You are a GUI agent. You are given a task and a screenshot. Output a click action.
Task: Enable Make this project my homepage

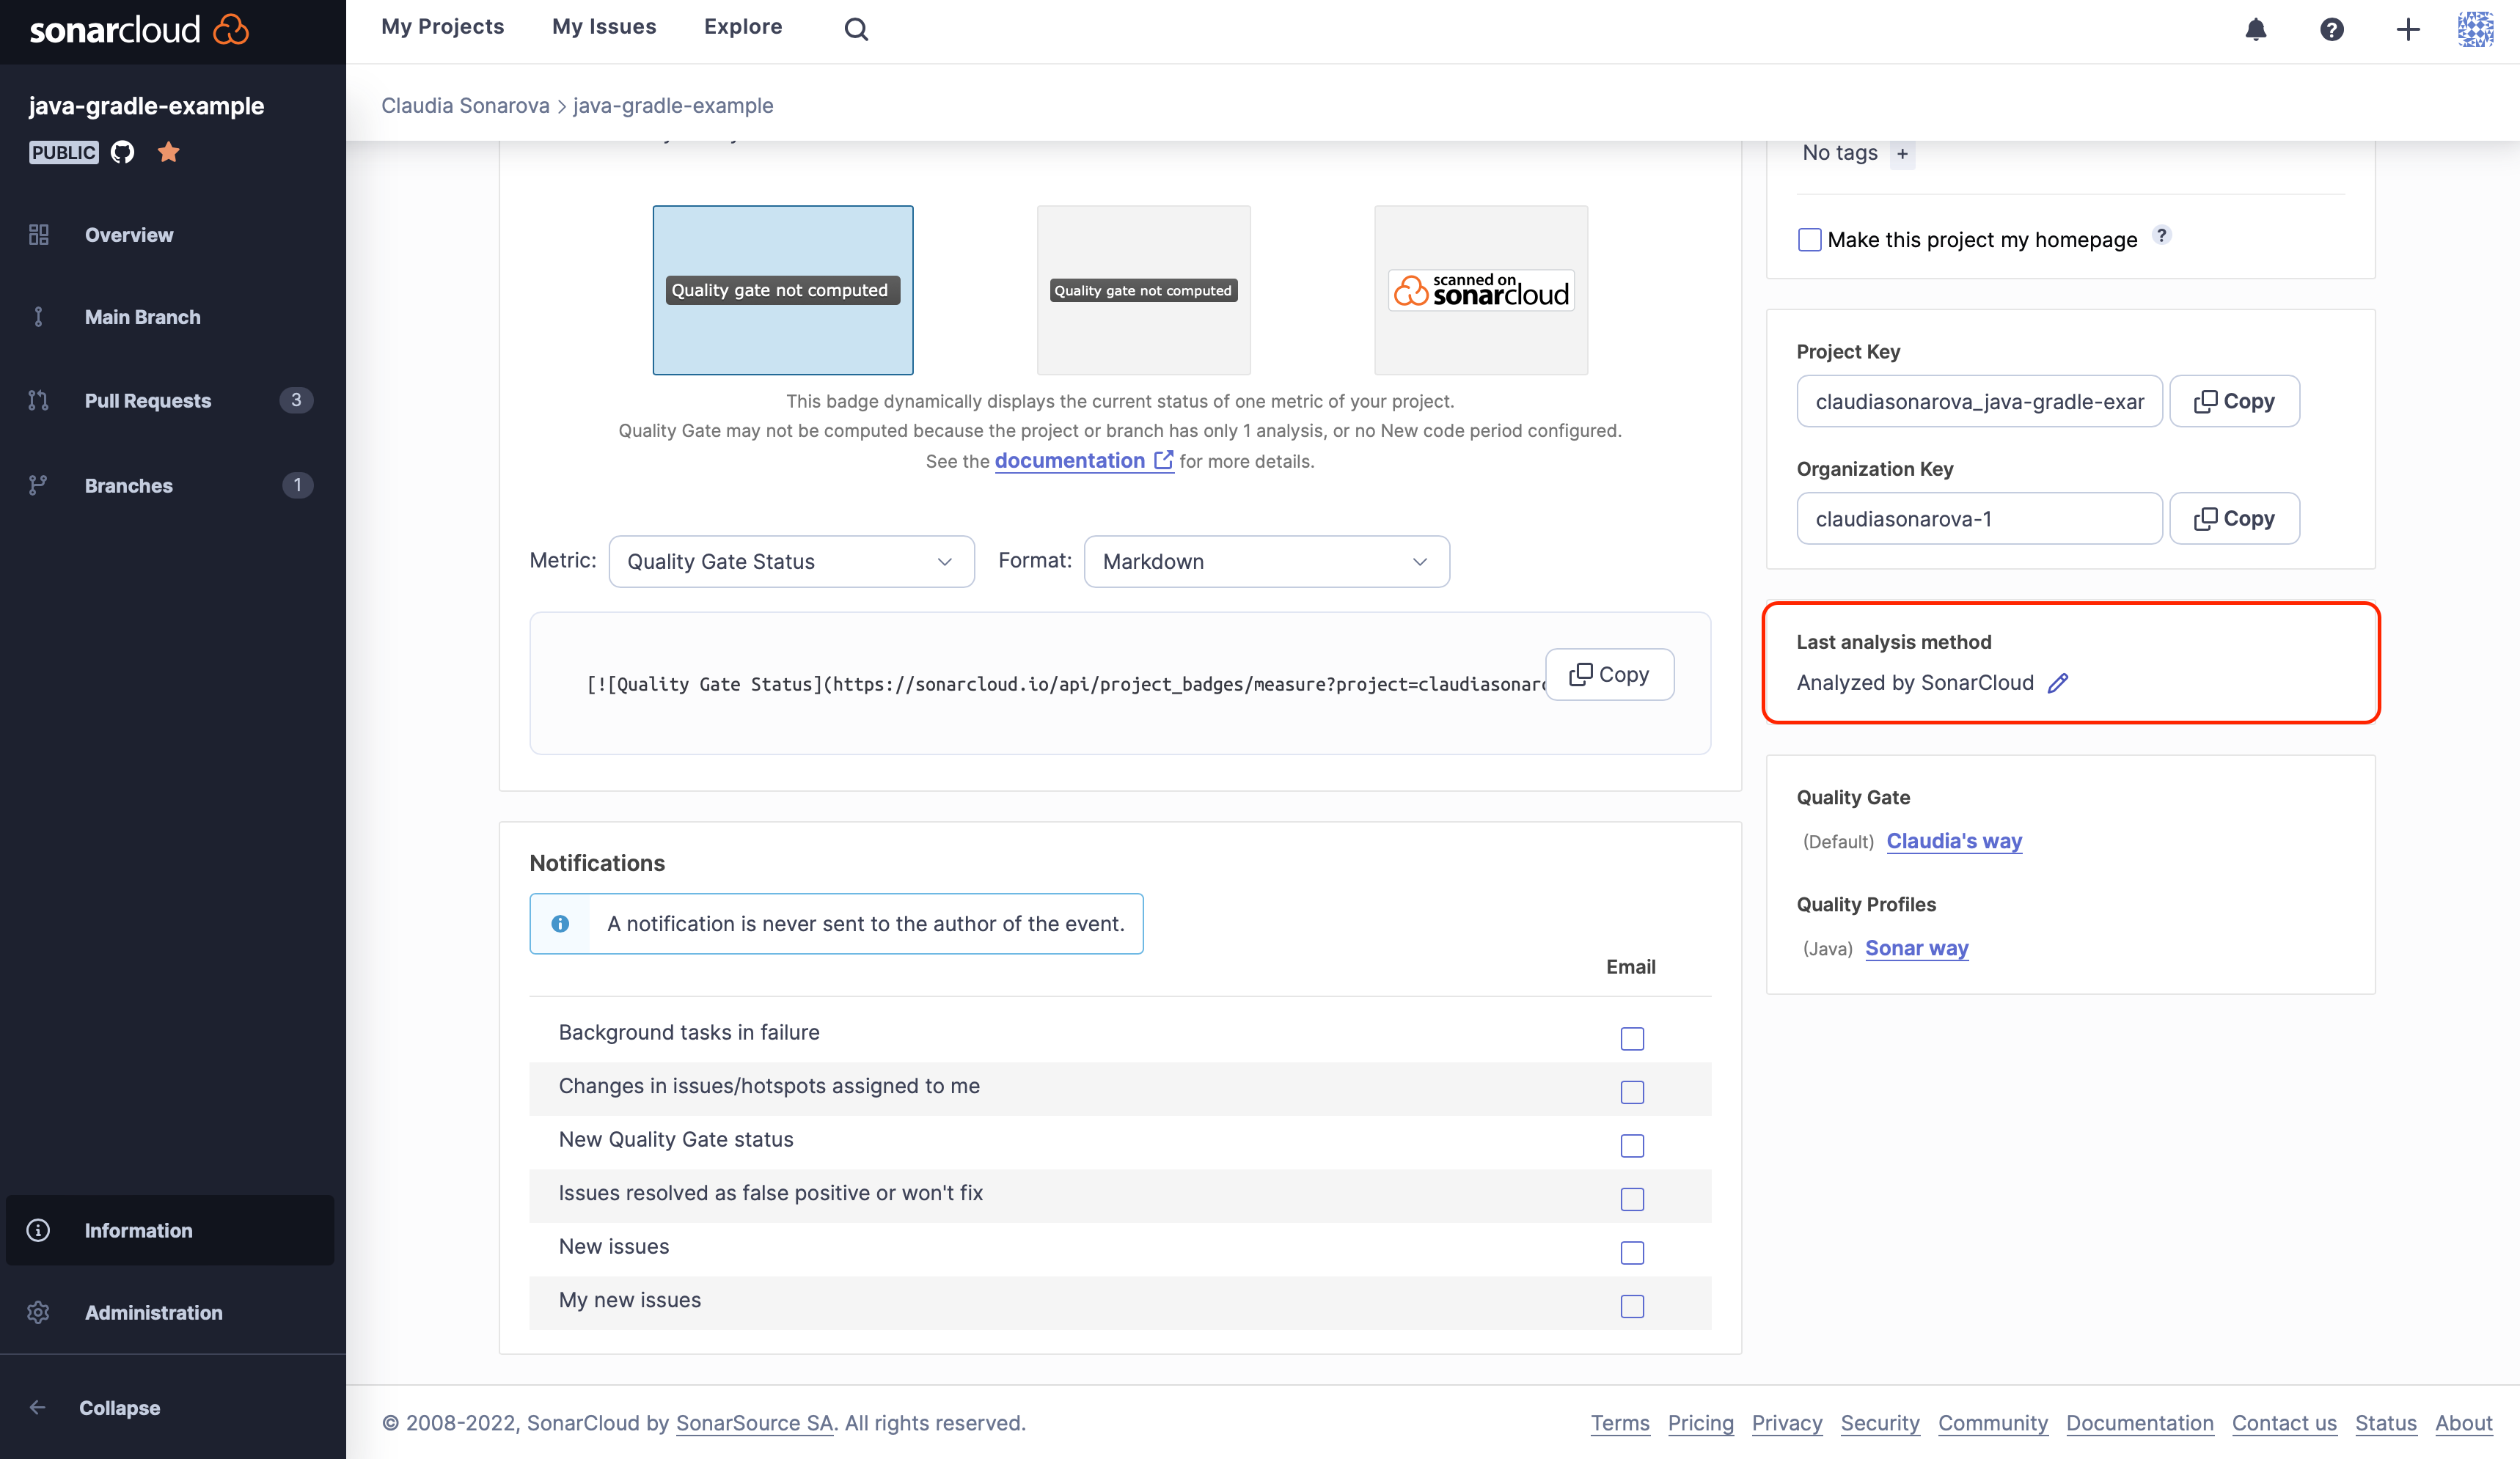click(x=1809, y=240)
